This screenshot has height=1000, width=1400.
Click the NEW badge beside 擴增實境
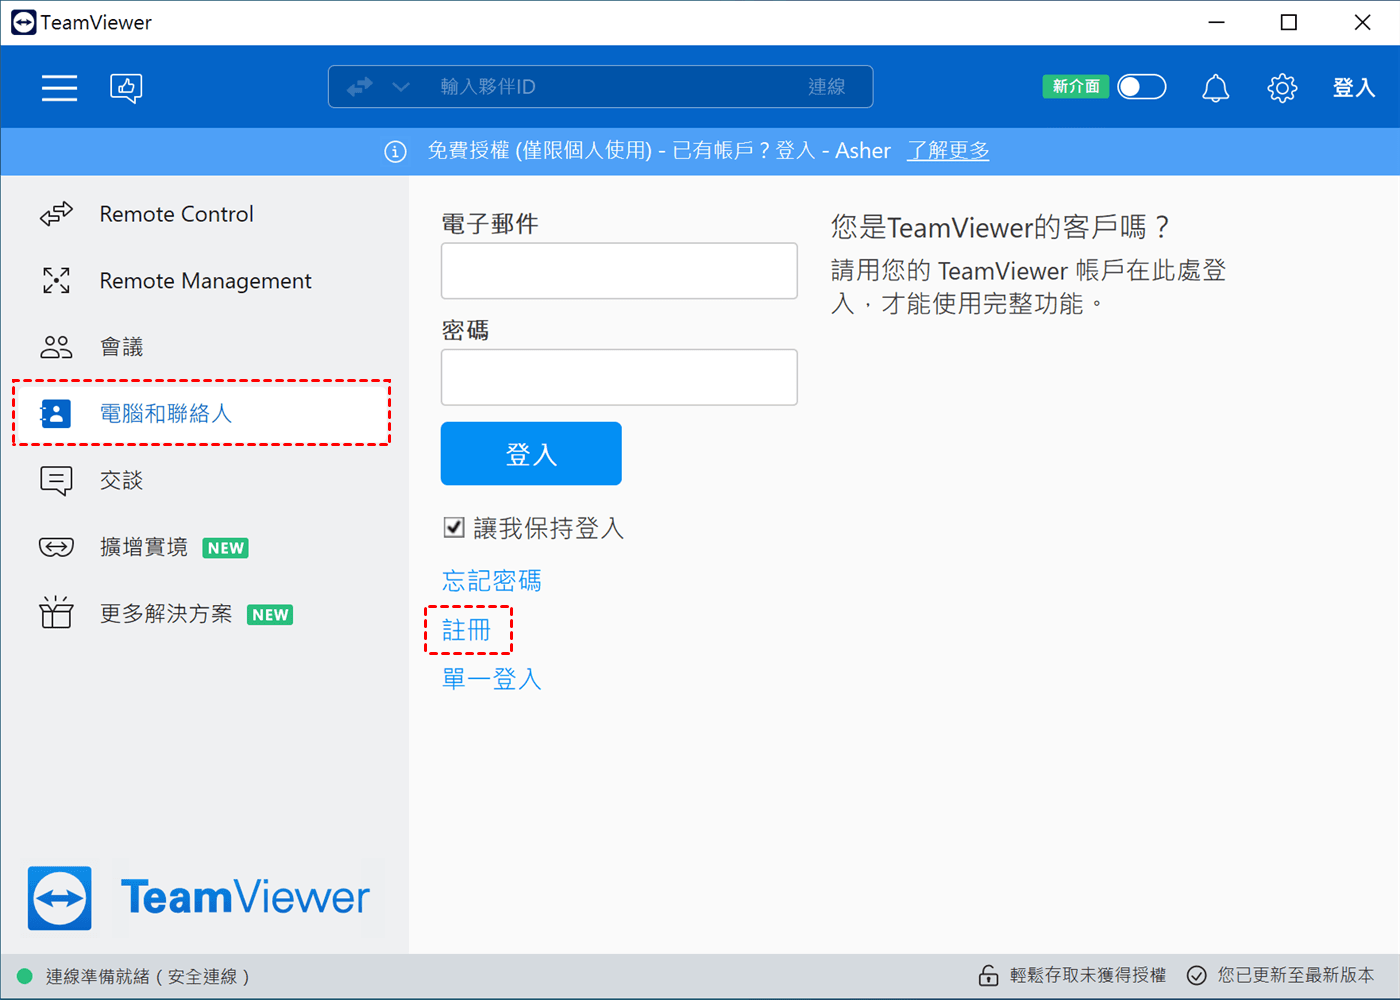(226, 548)
